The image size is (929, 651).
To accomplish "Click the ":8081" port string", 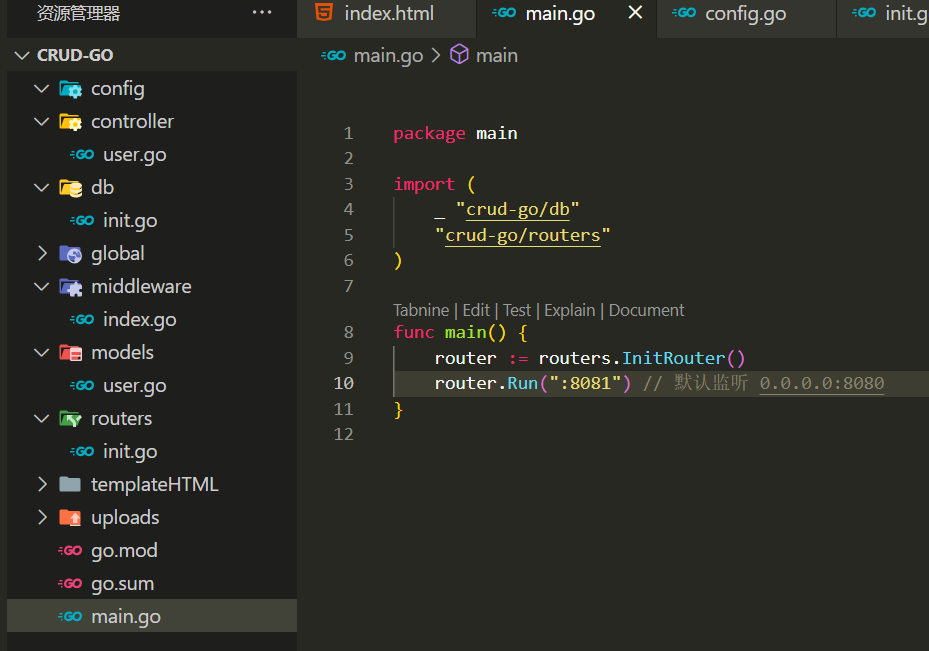I will 585,383.
